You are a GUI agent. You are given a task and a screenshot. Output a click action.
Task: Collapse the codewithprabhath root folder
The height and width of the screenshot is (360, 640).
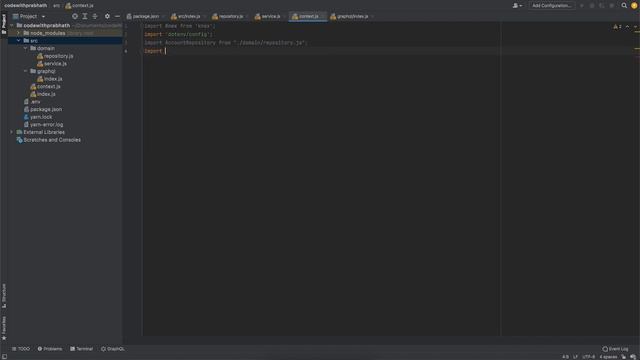click(12, 25)
